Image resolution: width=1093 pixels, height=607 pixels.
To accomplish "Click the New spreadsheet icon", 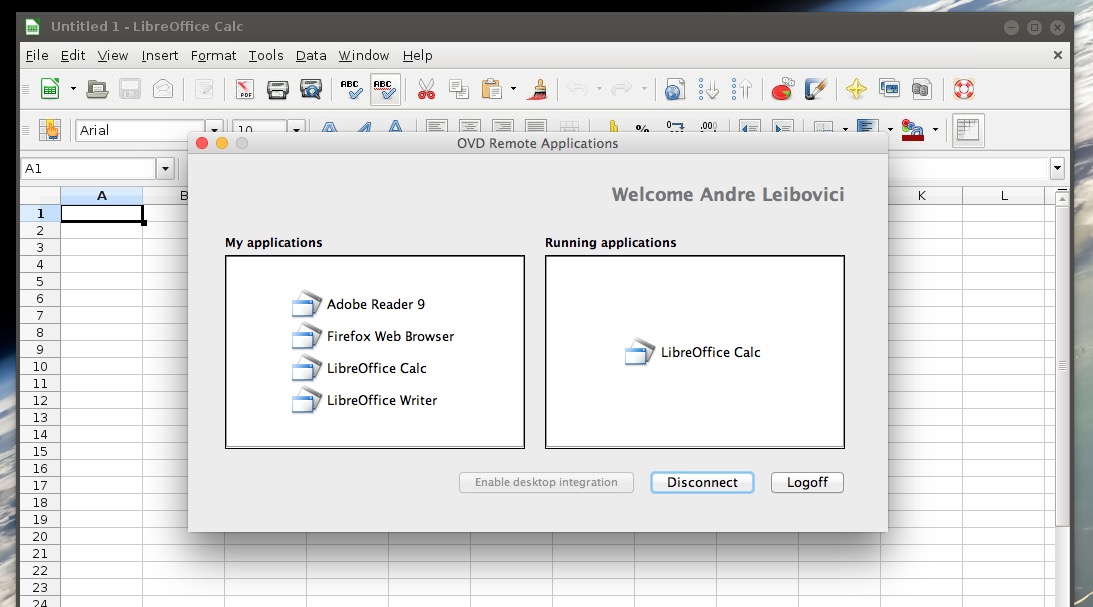I will point(50,89).
